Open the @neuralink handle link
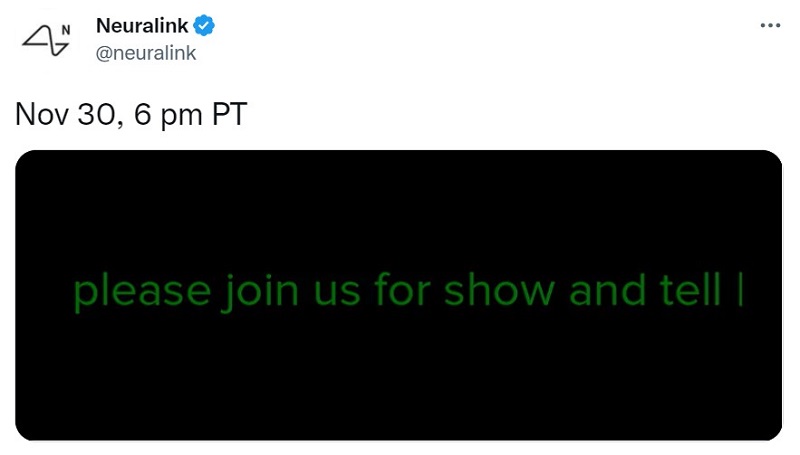Screen dimensions: 800x455 pyautogui.click(x=146, y=53)
